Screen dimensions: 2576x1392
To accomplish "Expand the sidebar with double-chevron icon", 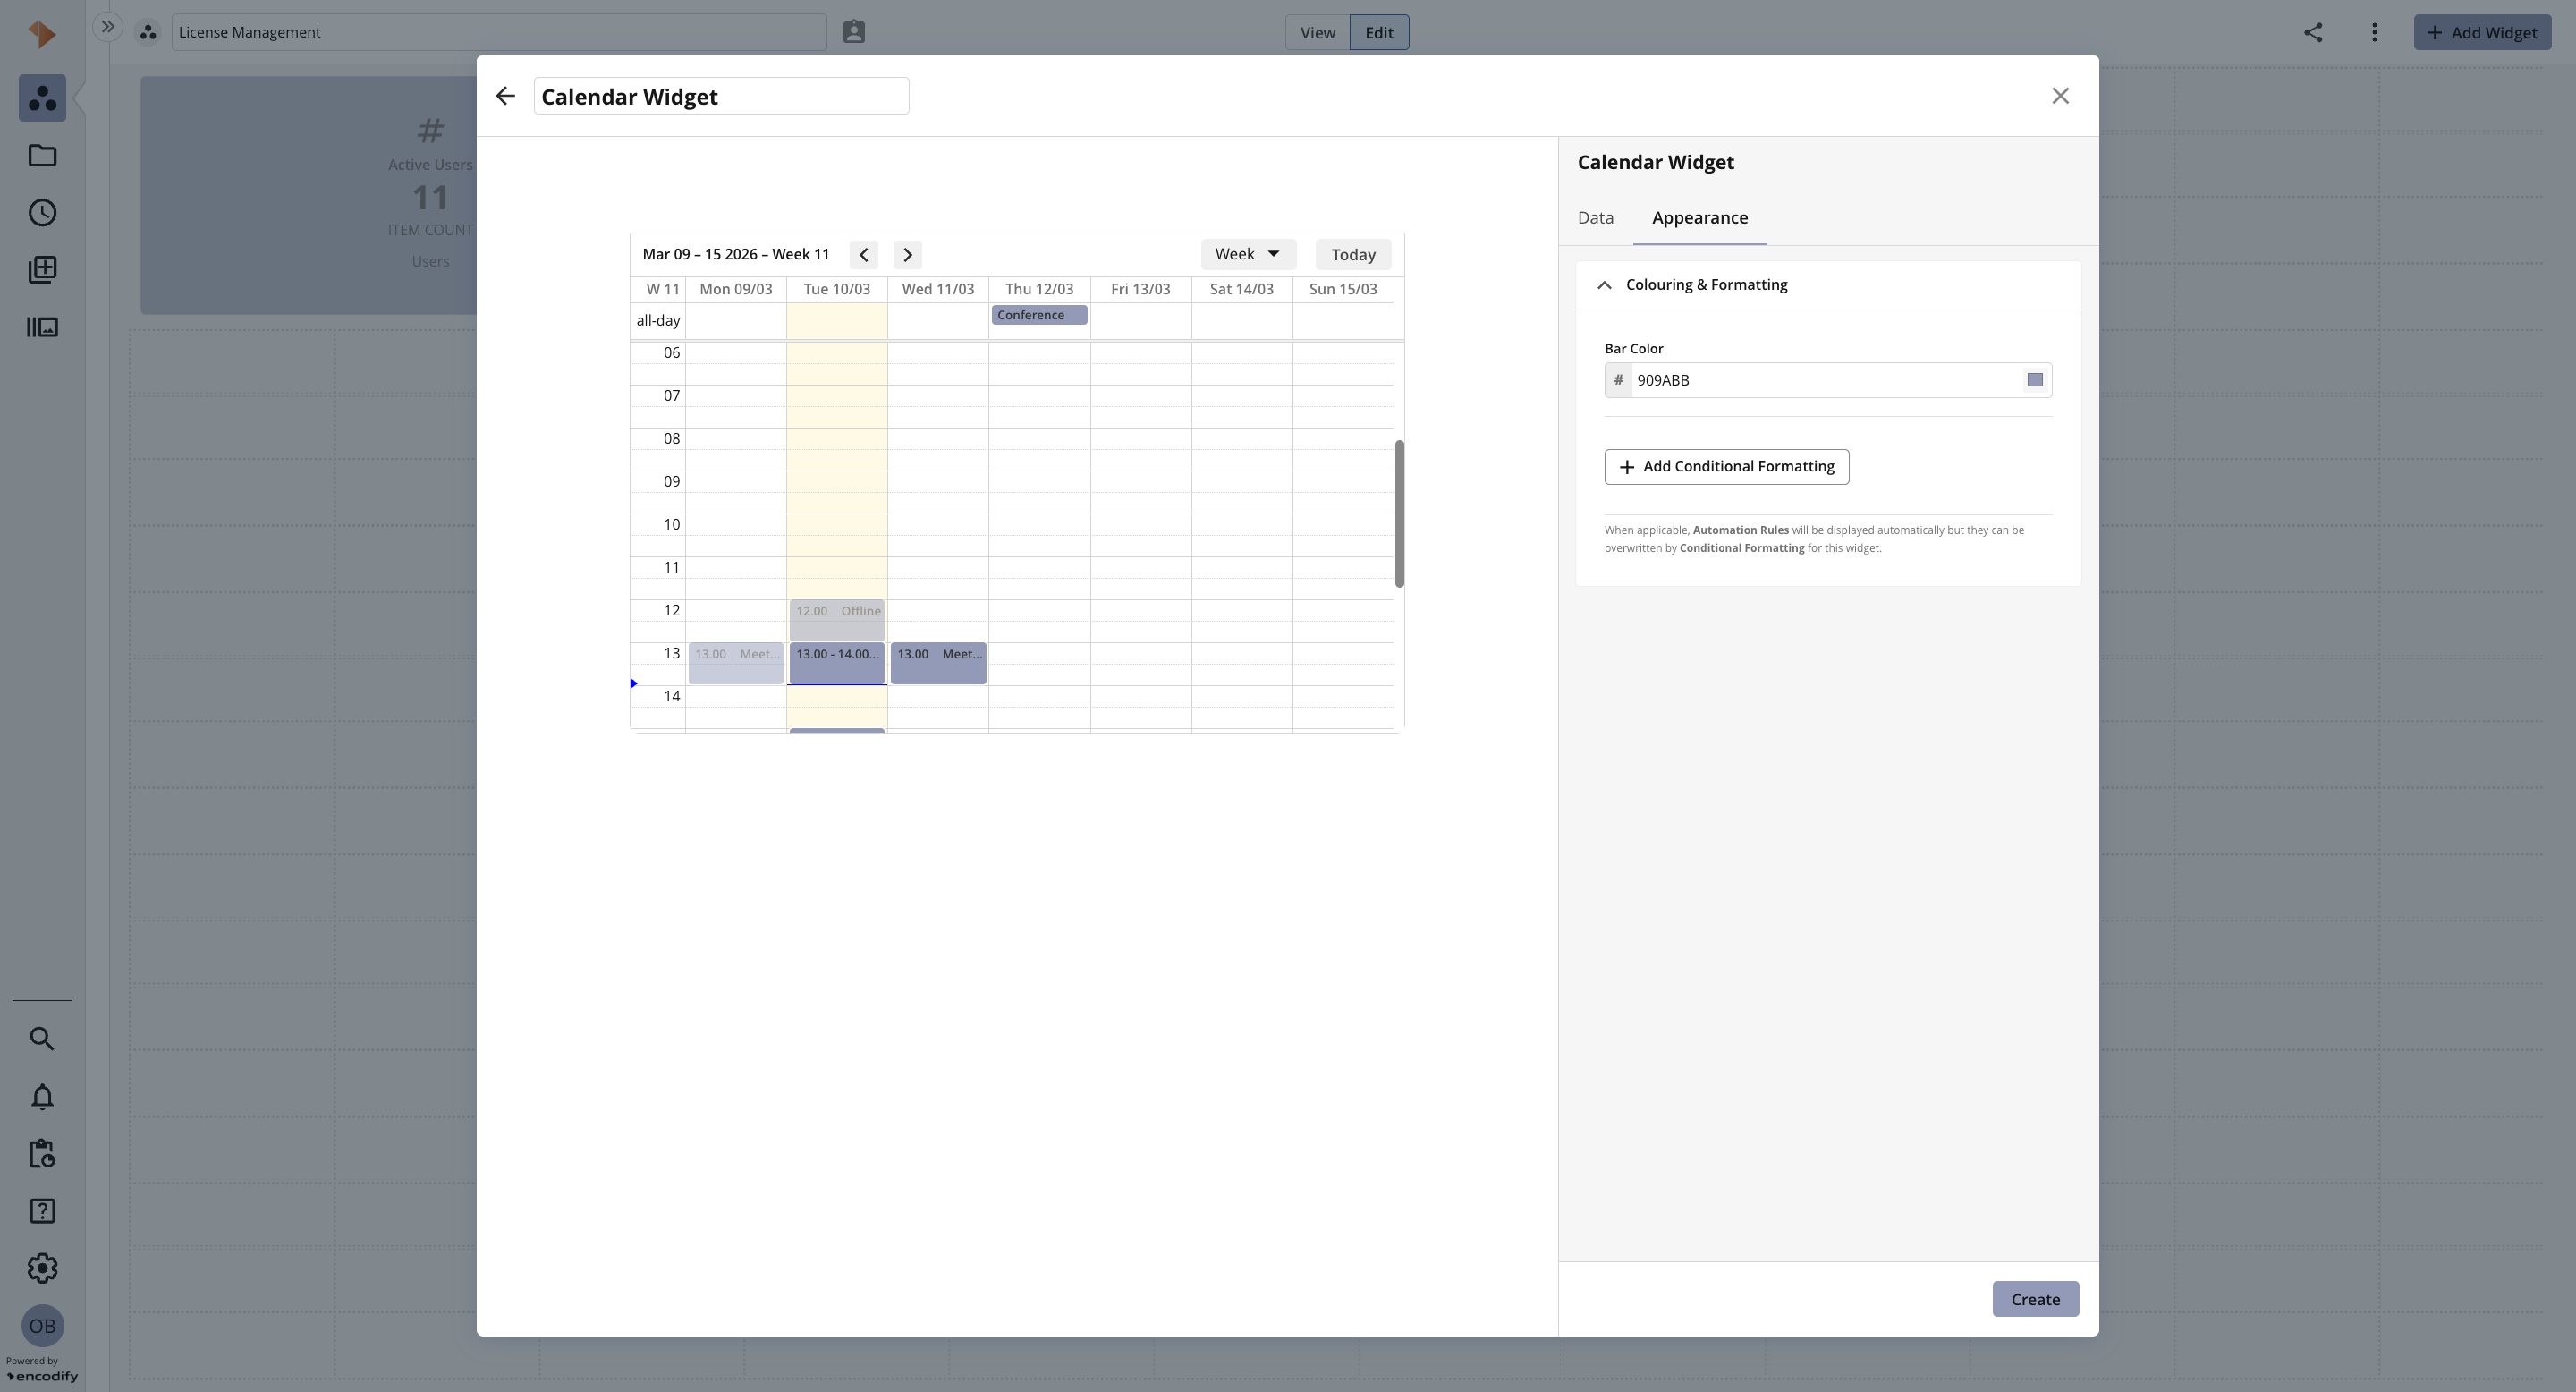I will (x=107, y=27).
